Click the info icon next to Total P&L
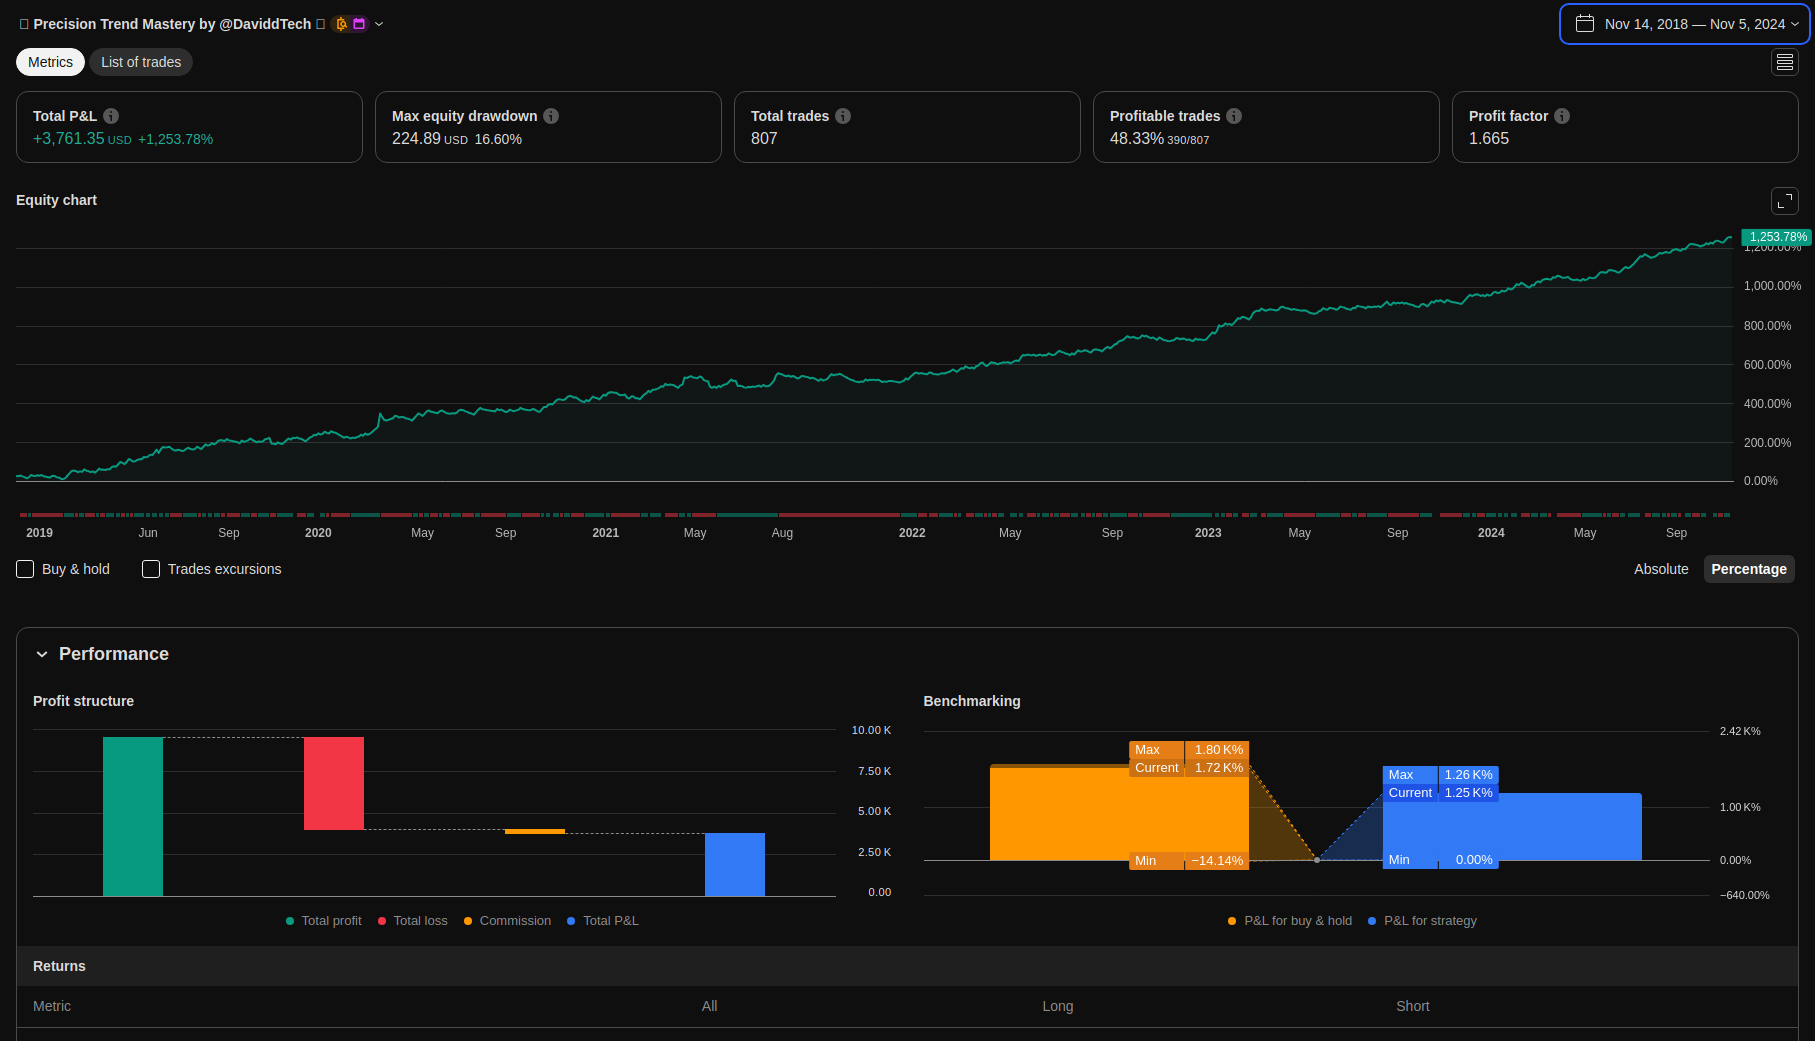The width and height of the screenshot is (1815, 1041). pos(111,116)
